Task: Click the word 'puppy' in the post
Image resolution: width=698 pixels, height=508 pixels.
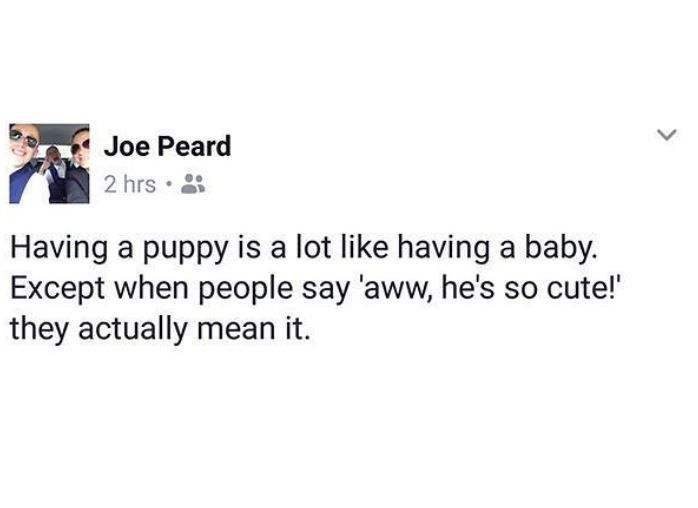Action: point(185,251)
